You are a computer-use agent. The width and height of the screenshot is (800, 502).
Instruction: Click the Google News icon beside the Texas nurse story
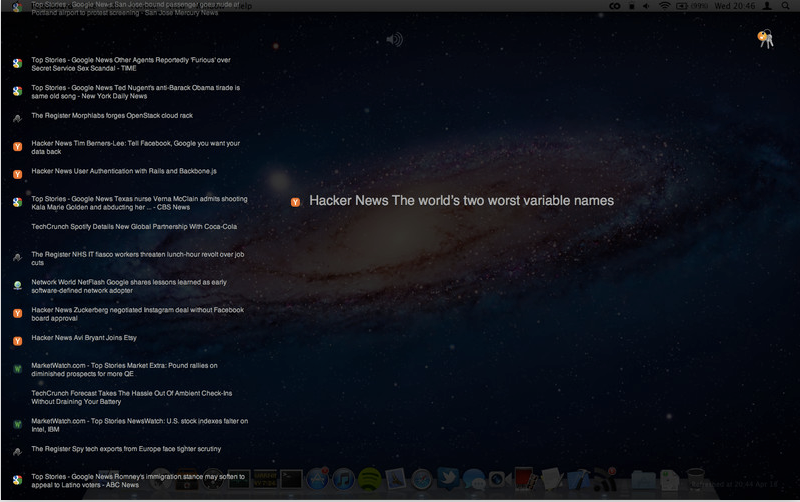point(17,203)
